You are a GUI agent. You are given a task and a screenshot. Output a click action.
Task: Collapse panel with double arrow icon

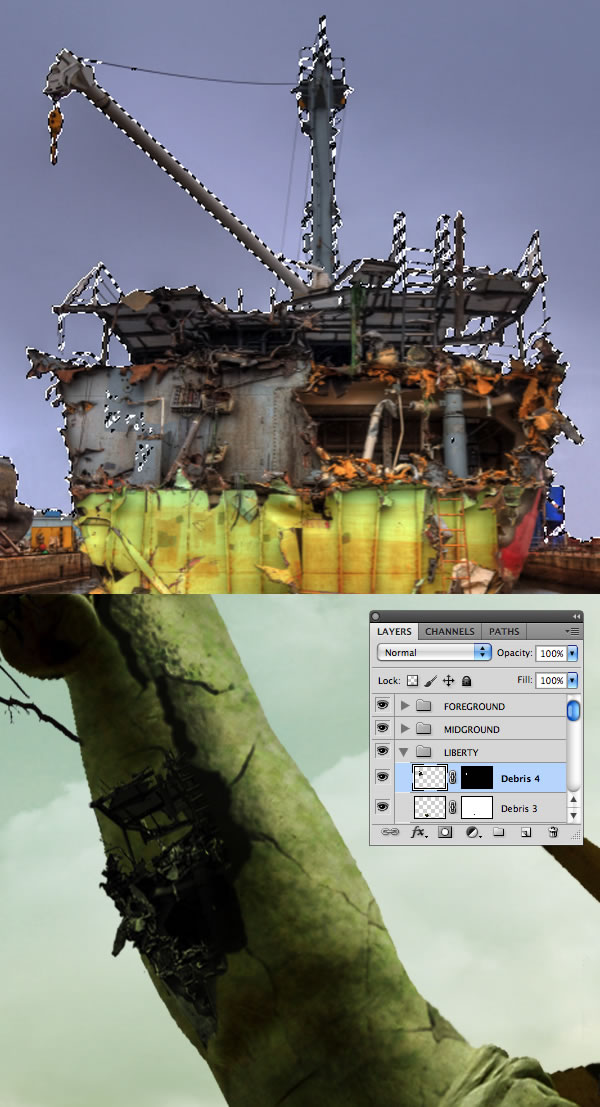pyautogui.click(x=575, y=616)
